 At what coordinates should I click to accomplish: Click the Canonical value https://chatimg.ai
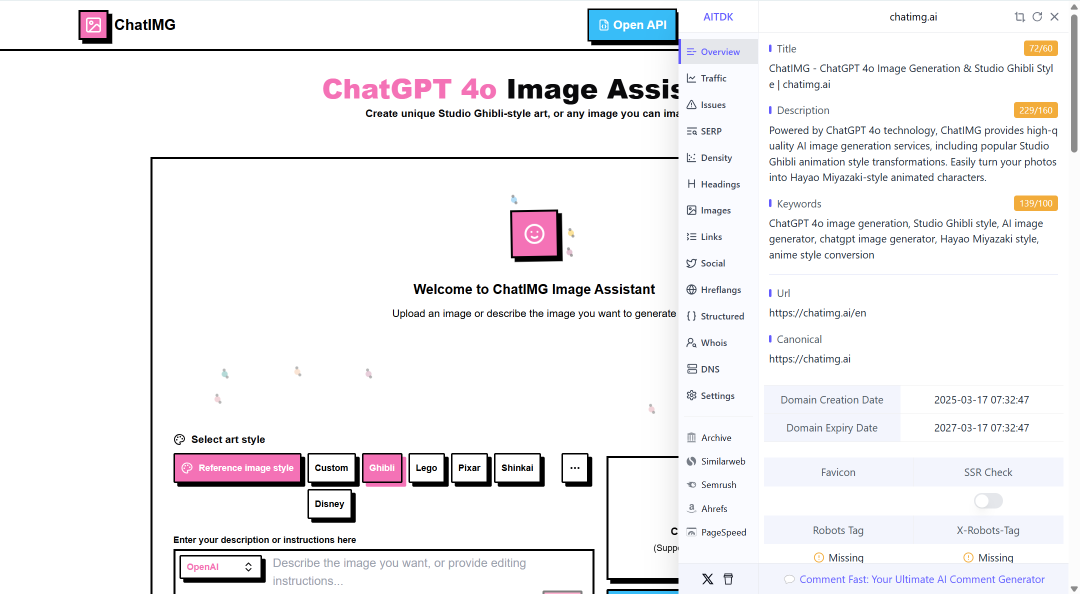point(809,359)
